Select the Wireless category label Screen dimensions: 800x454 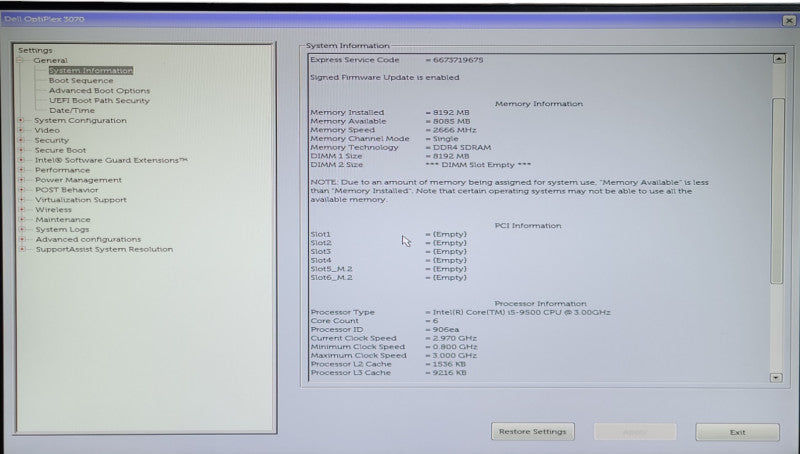(x=54, y=210)
